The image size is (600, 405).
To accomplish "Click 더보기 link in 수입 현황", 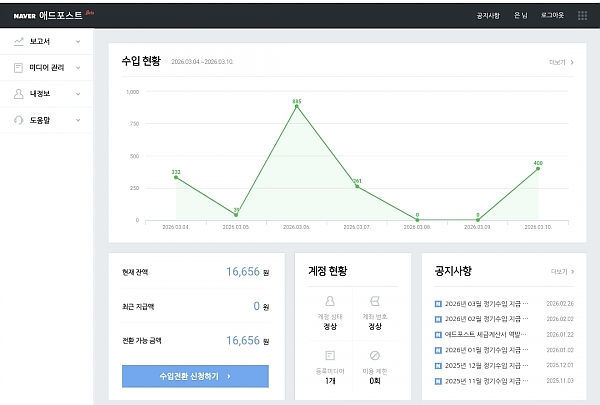I will (x=560, y=62).
